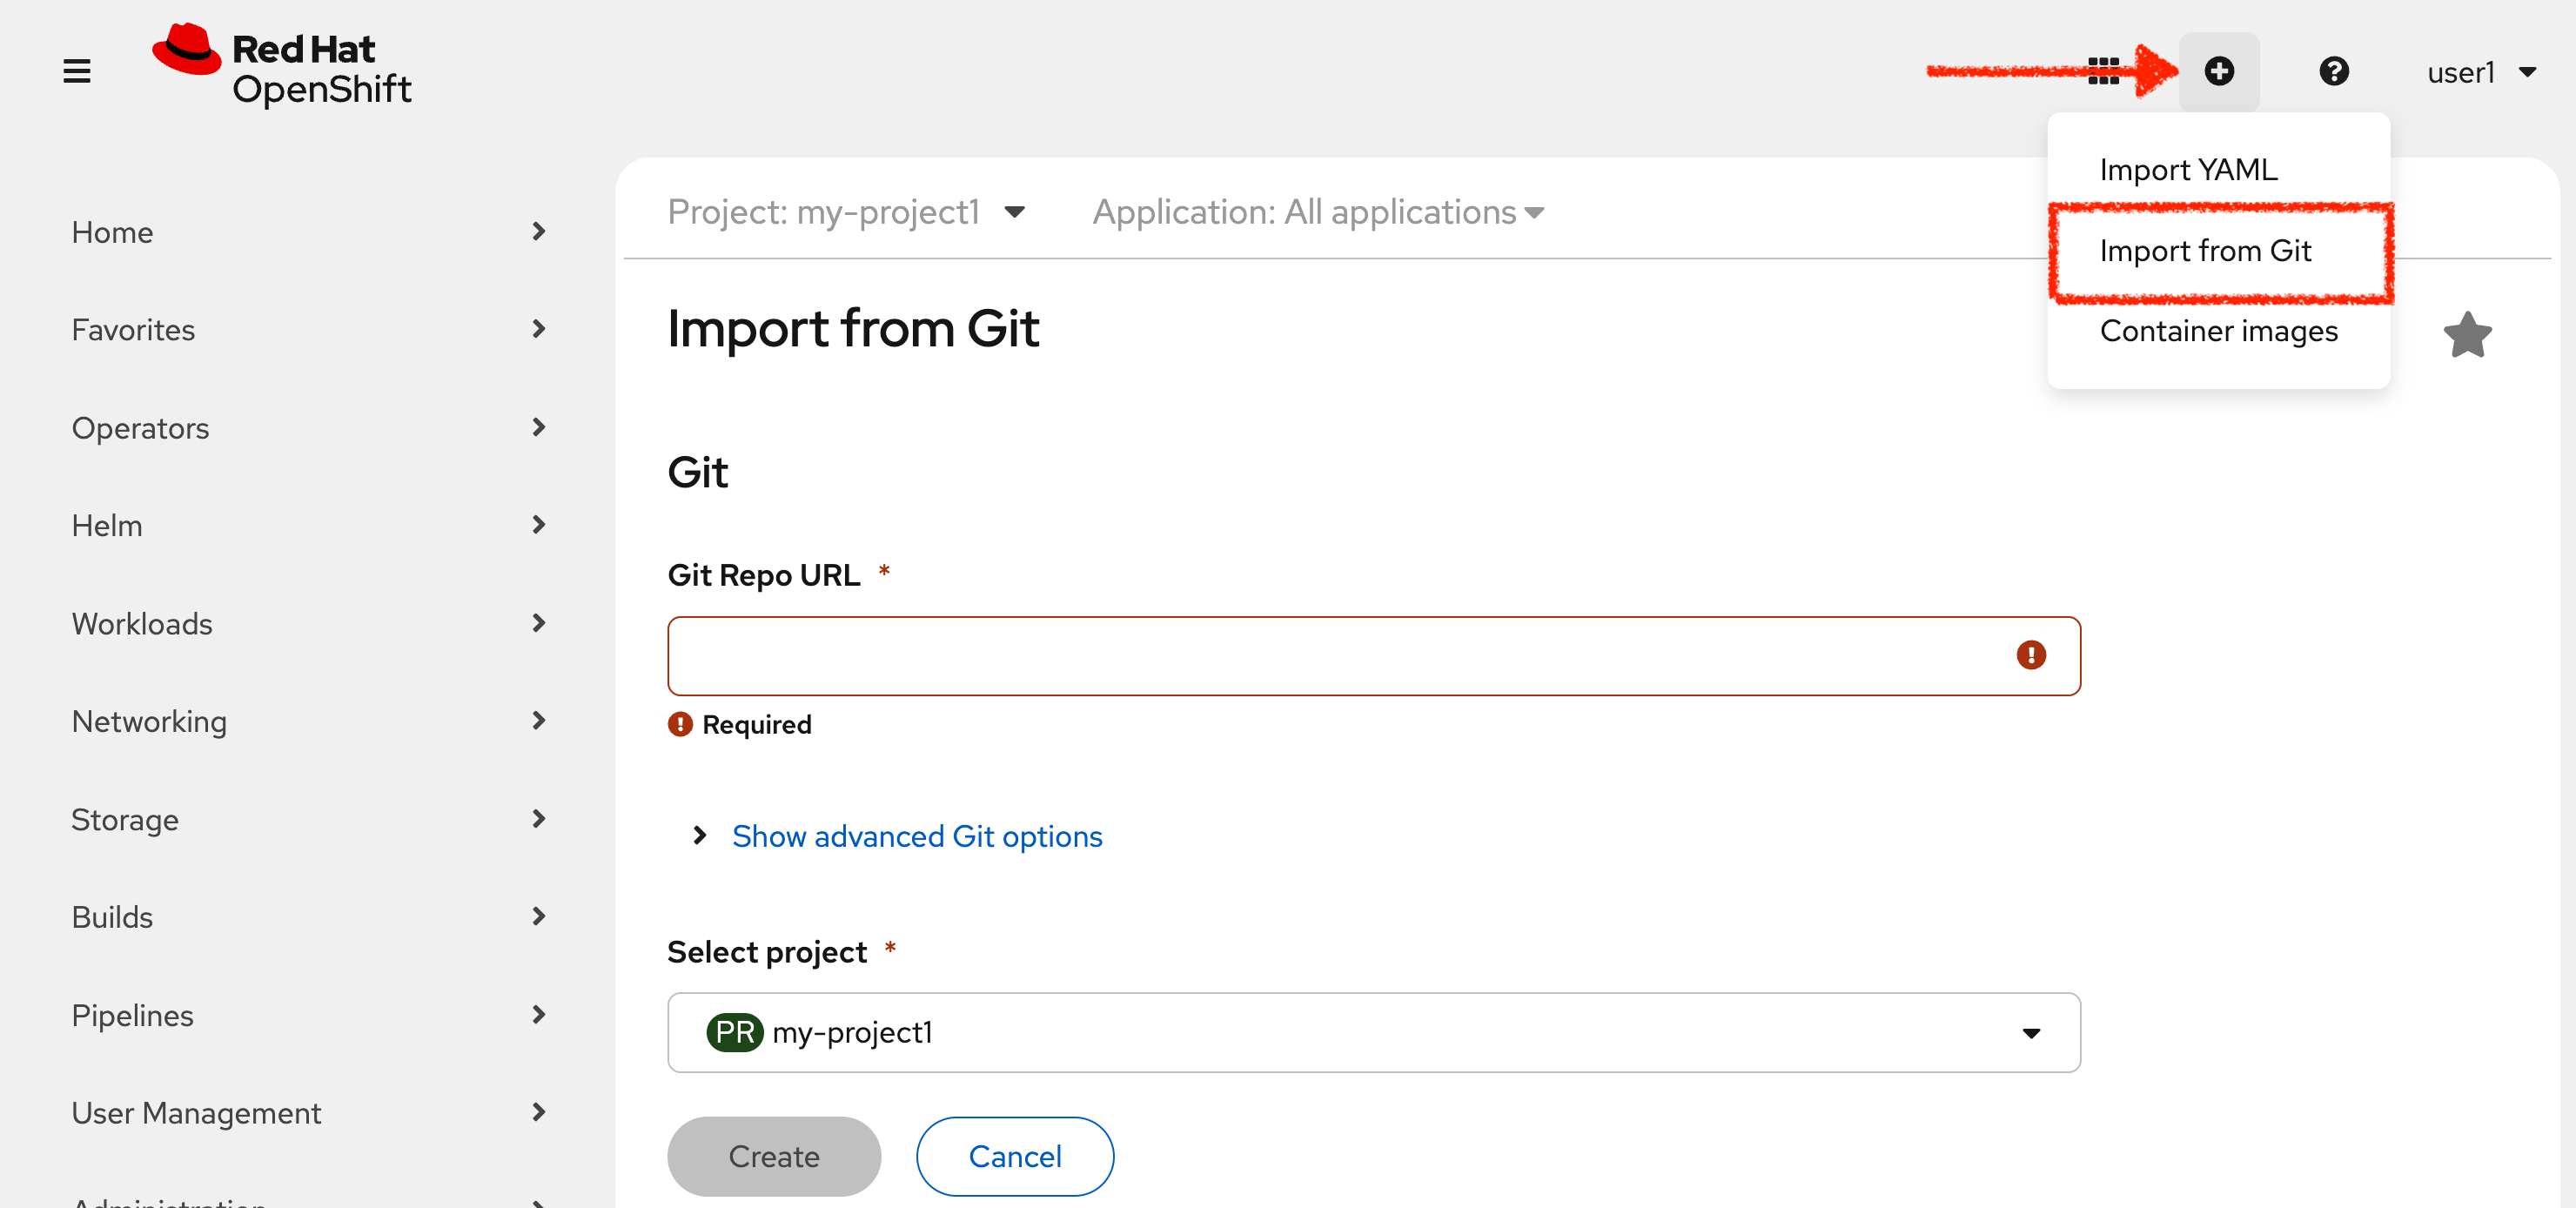Viewport: 2576px width, 1208px height.
Task: Open the Select project dropdown
Action: (2031, 1032)
